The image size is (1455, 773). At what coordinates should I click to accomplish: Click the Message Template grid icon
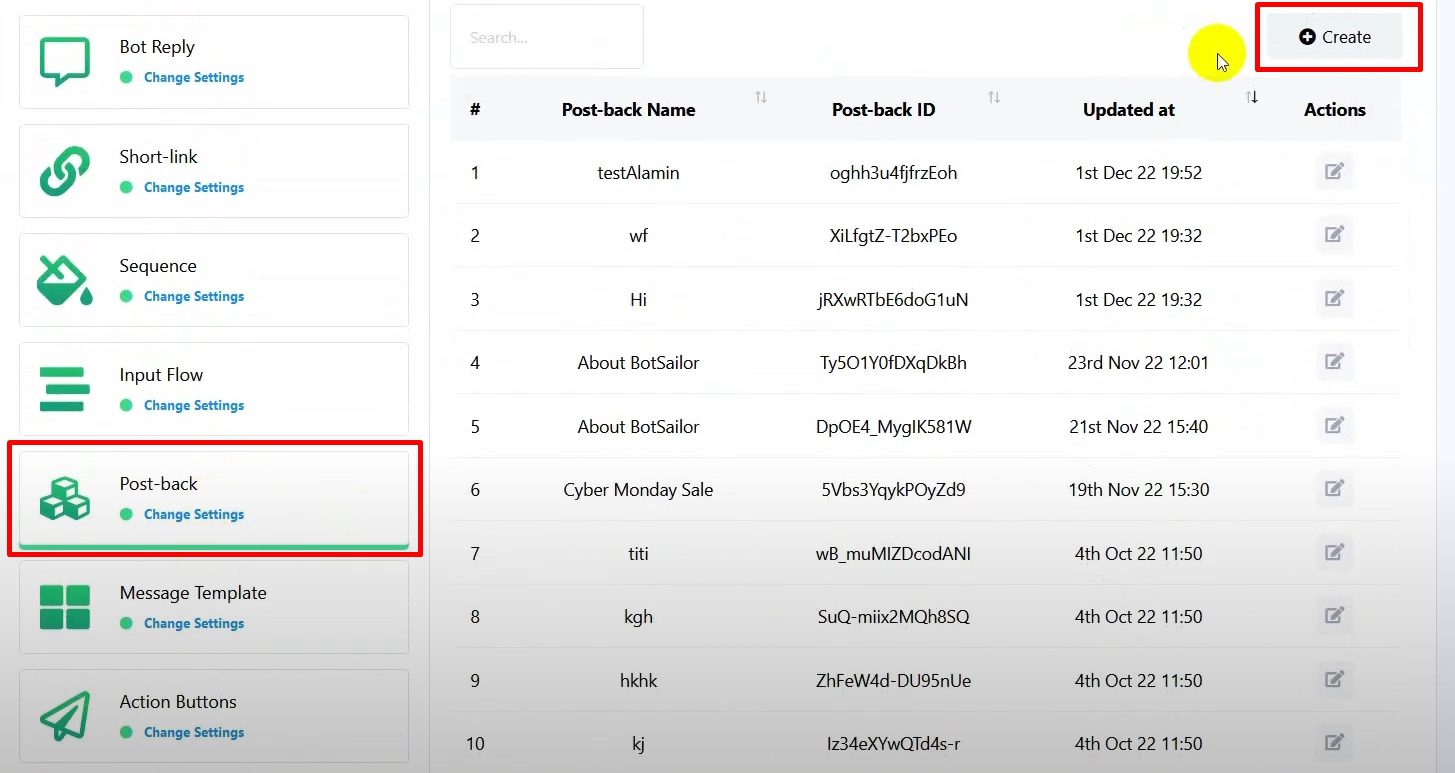pyautogui.click(x=64, y=607)
